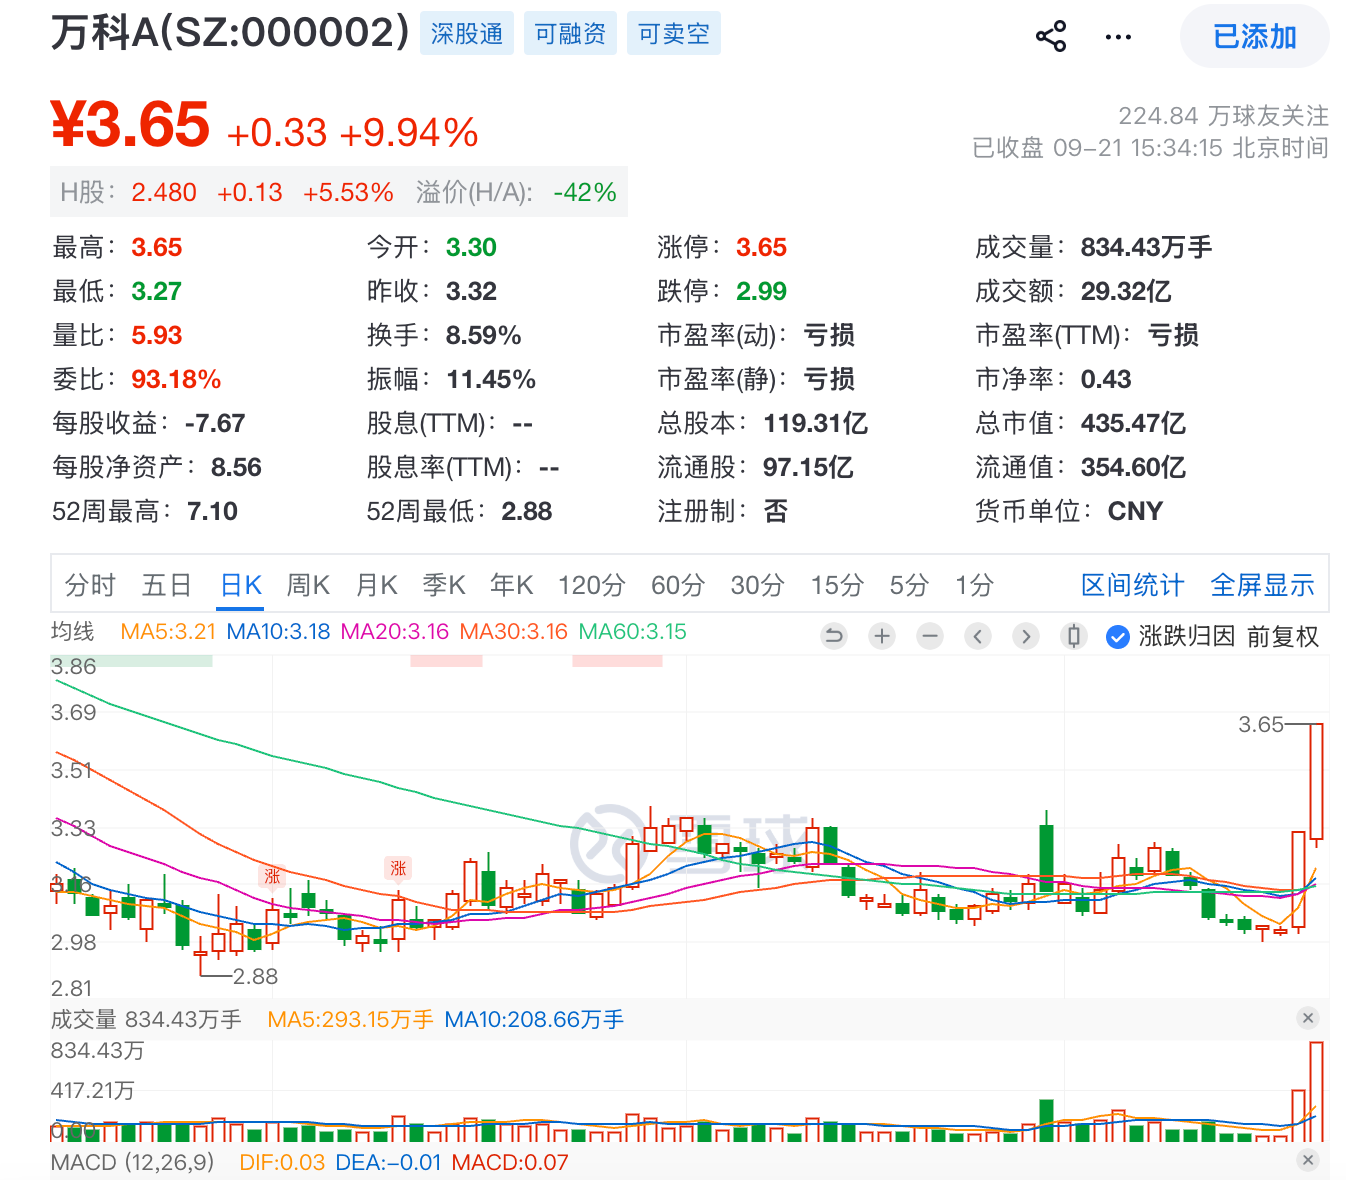Switch to 120分 interval tab
1346x1180 pixels.
592,585
